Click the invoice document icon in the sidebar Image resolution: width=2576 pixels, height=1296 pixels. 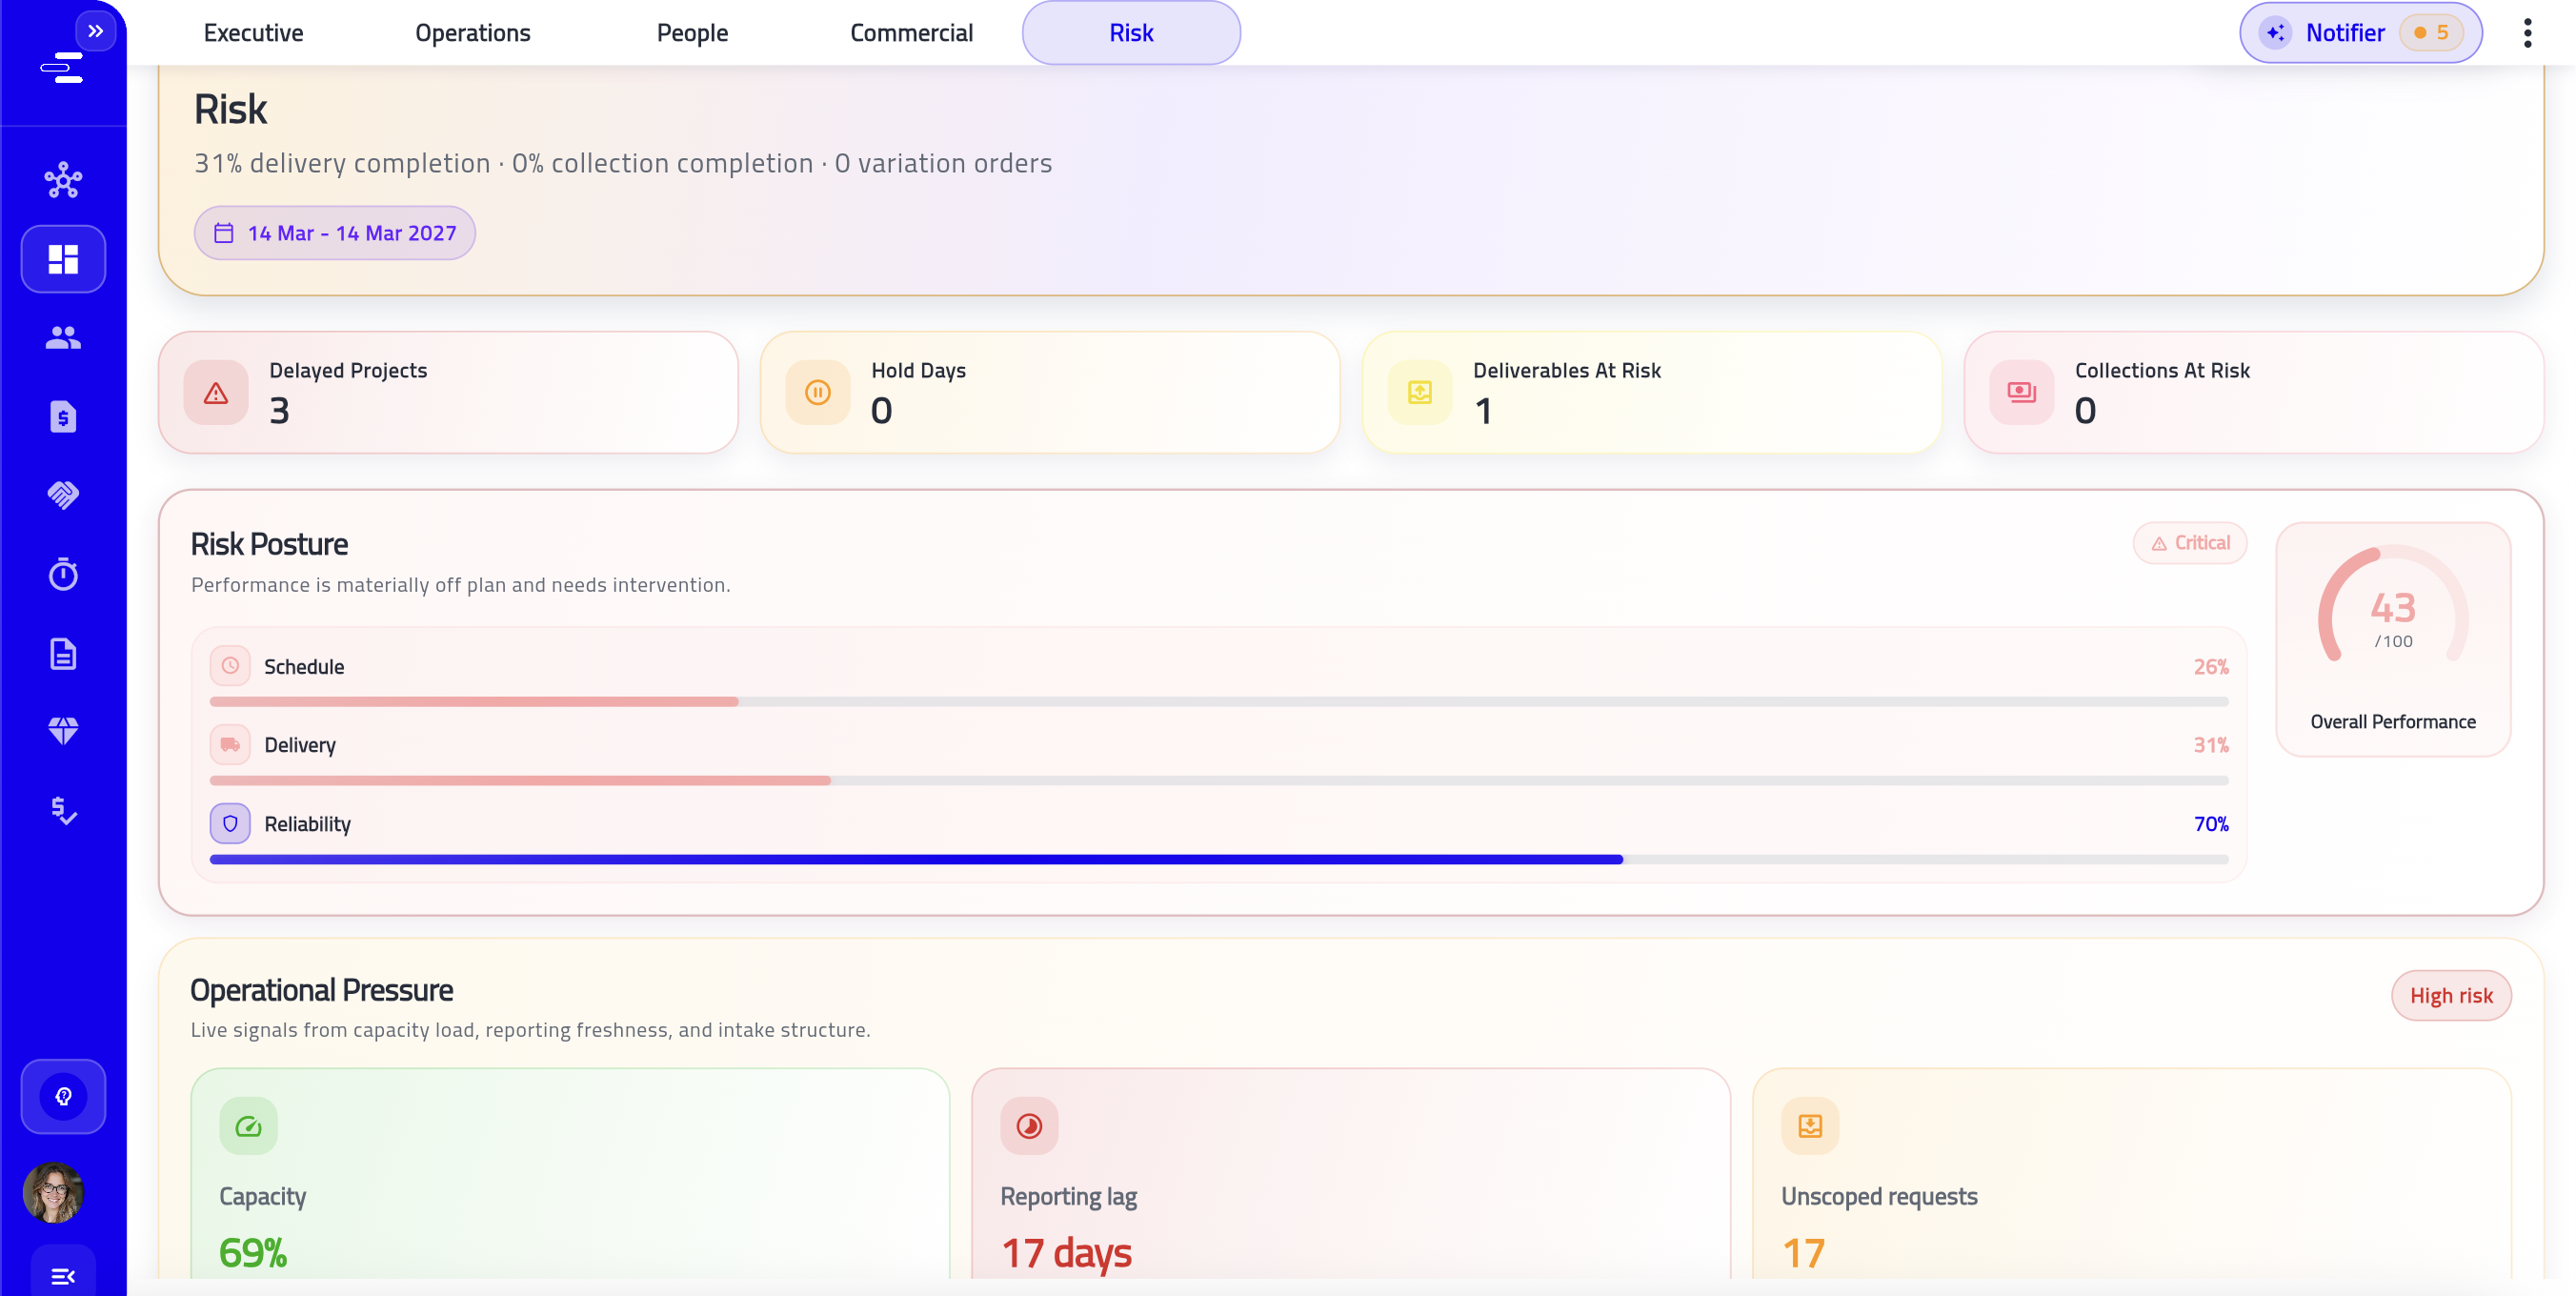point(63,417)
